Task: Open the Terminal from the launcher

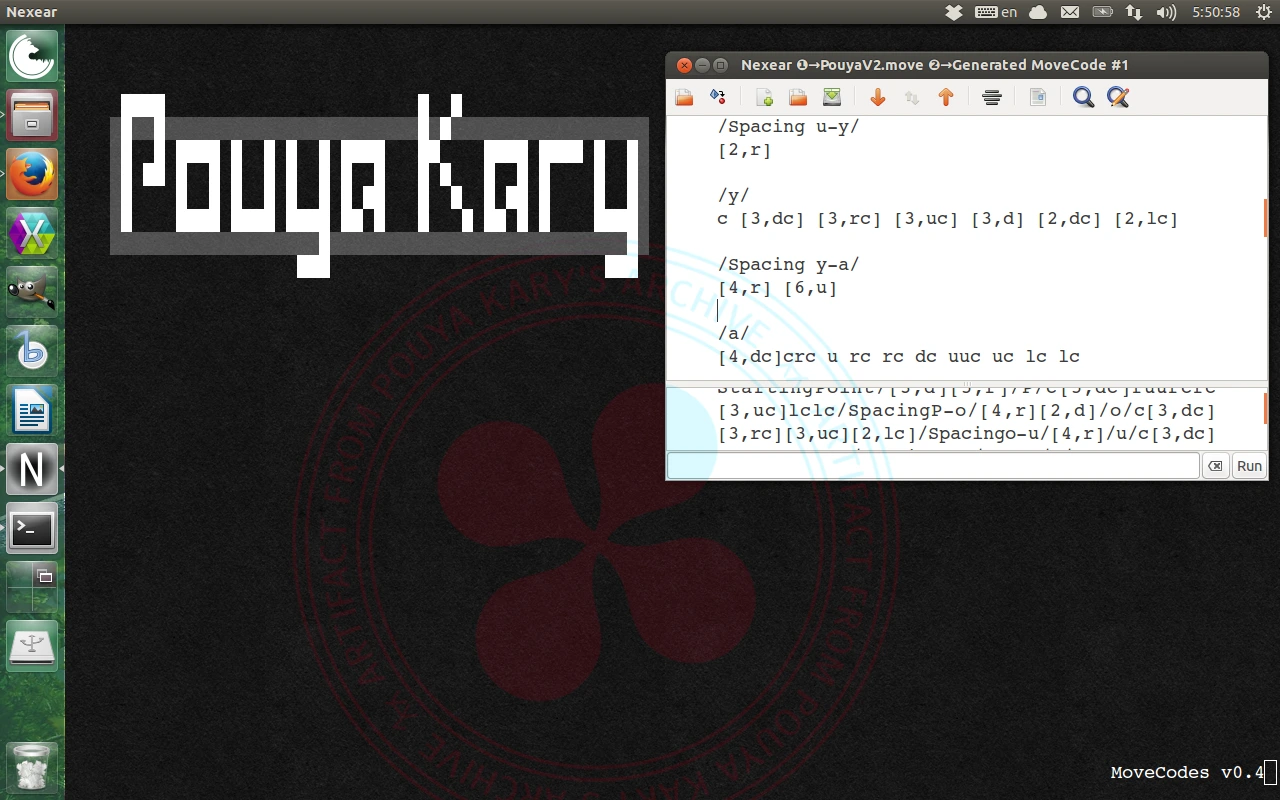Action: [x=32, y=528]
